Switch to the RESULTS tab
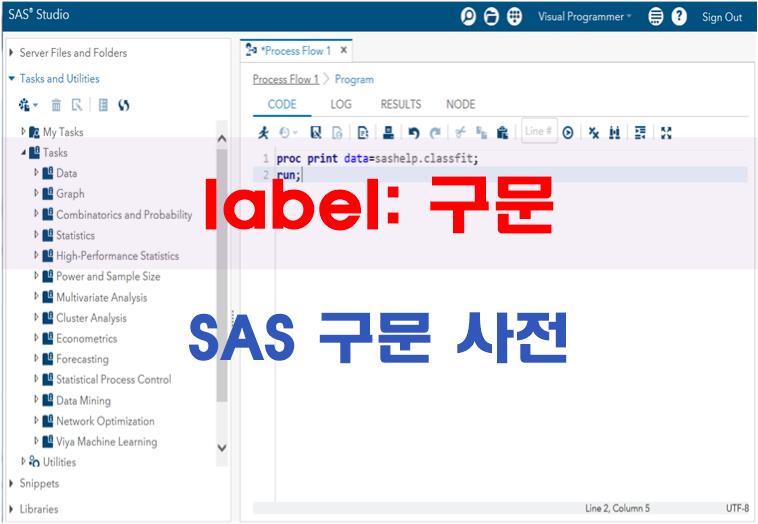This screenshot has width=758, height=524. [x=401, y=104]
